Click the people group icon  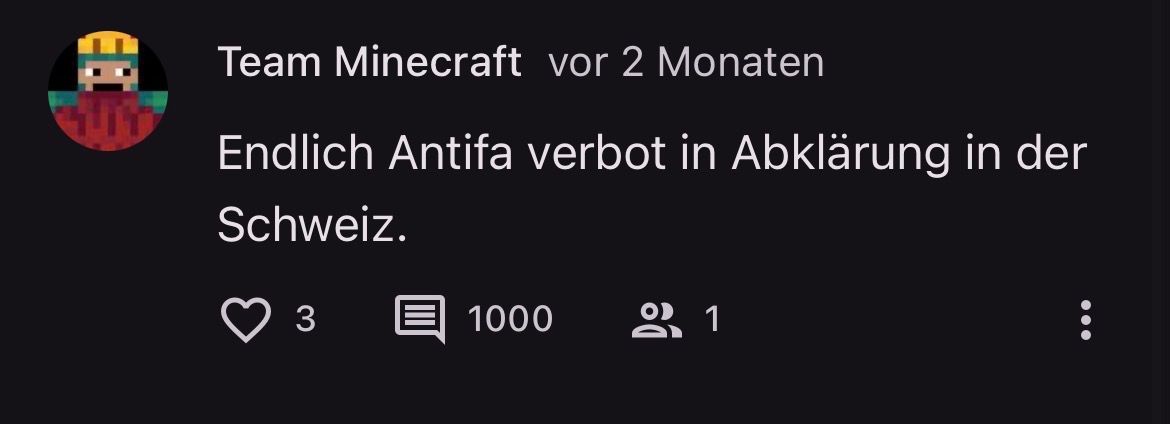click(x=657, y=320)
